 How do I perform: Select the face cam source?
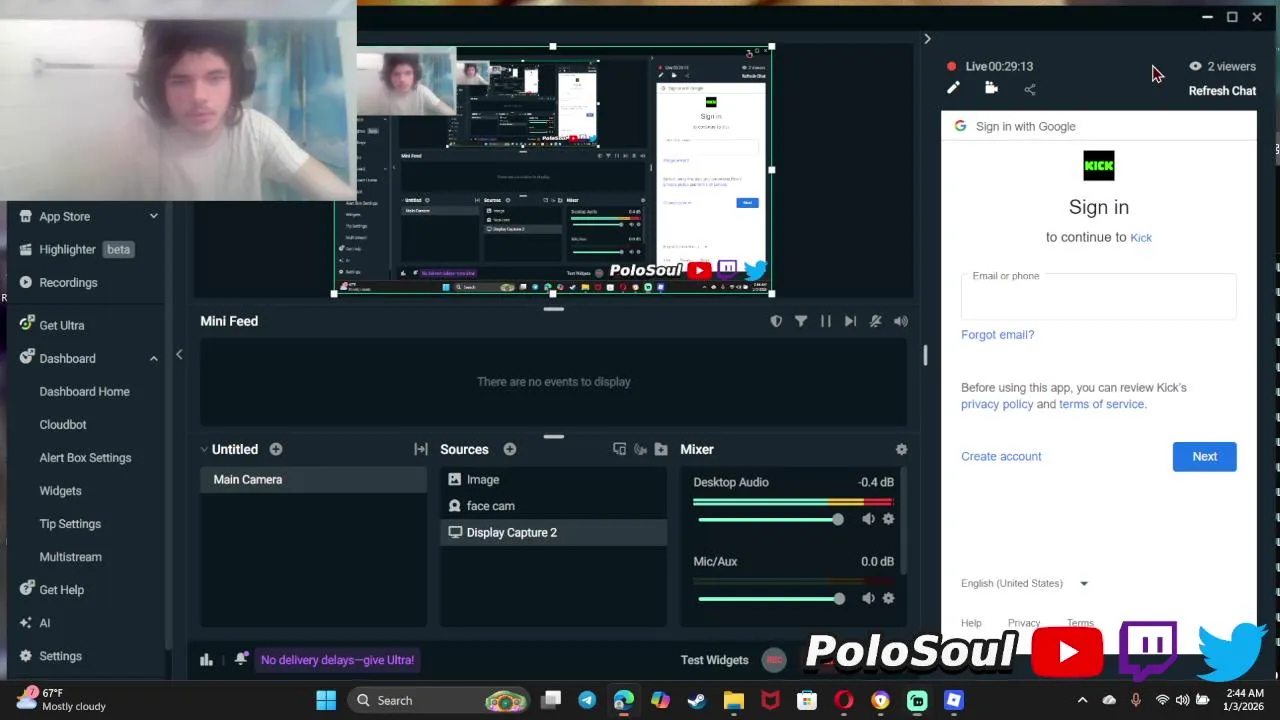click(553, 506)
